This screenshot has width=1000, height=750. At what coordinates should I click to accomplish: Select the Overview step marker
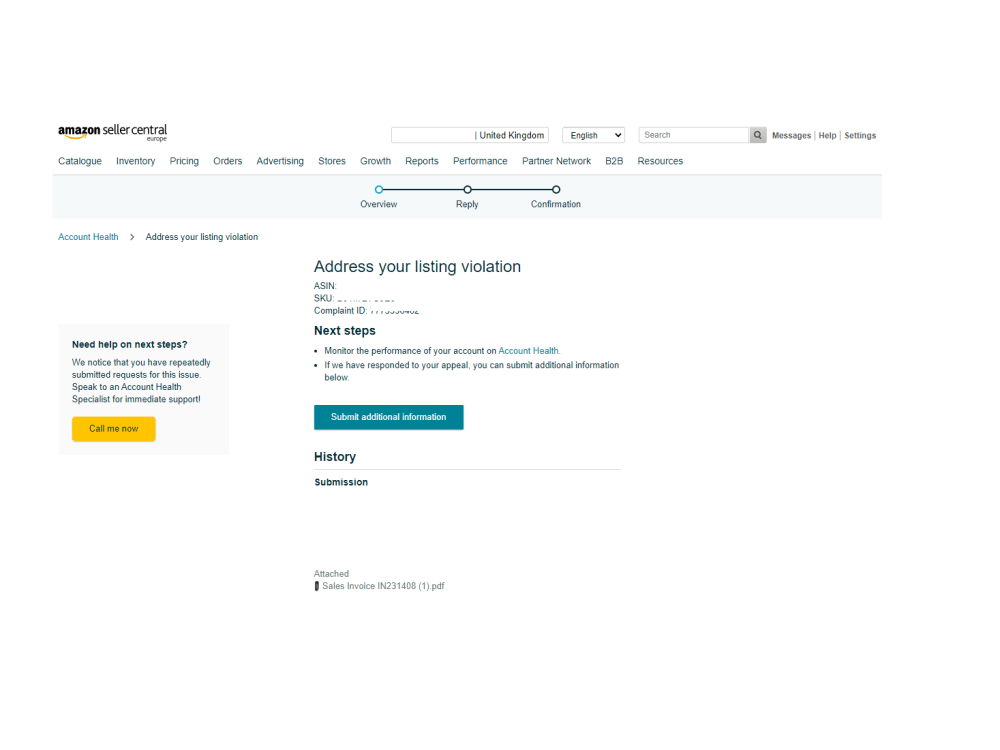point(379,189)
